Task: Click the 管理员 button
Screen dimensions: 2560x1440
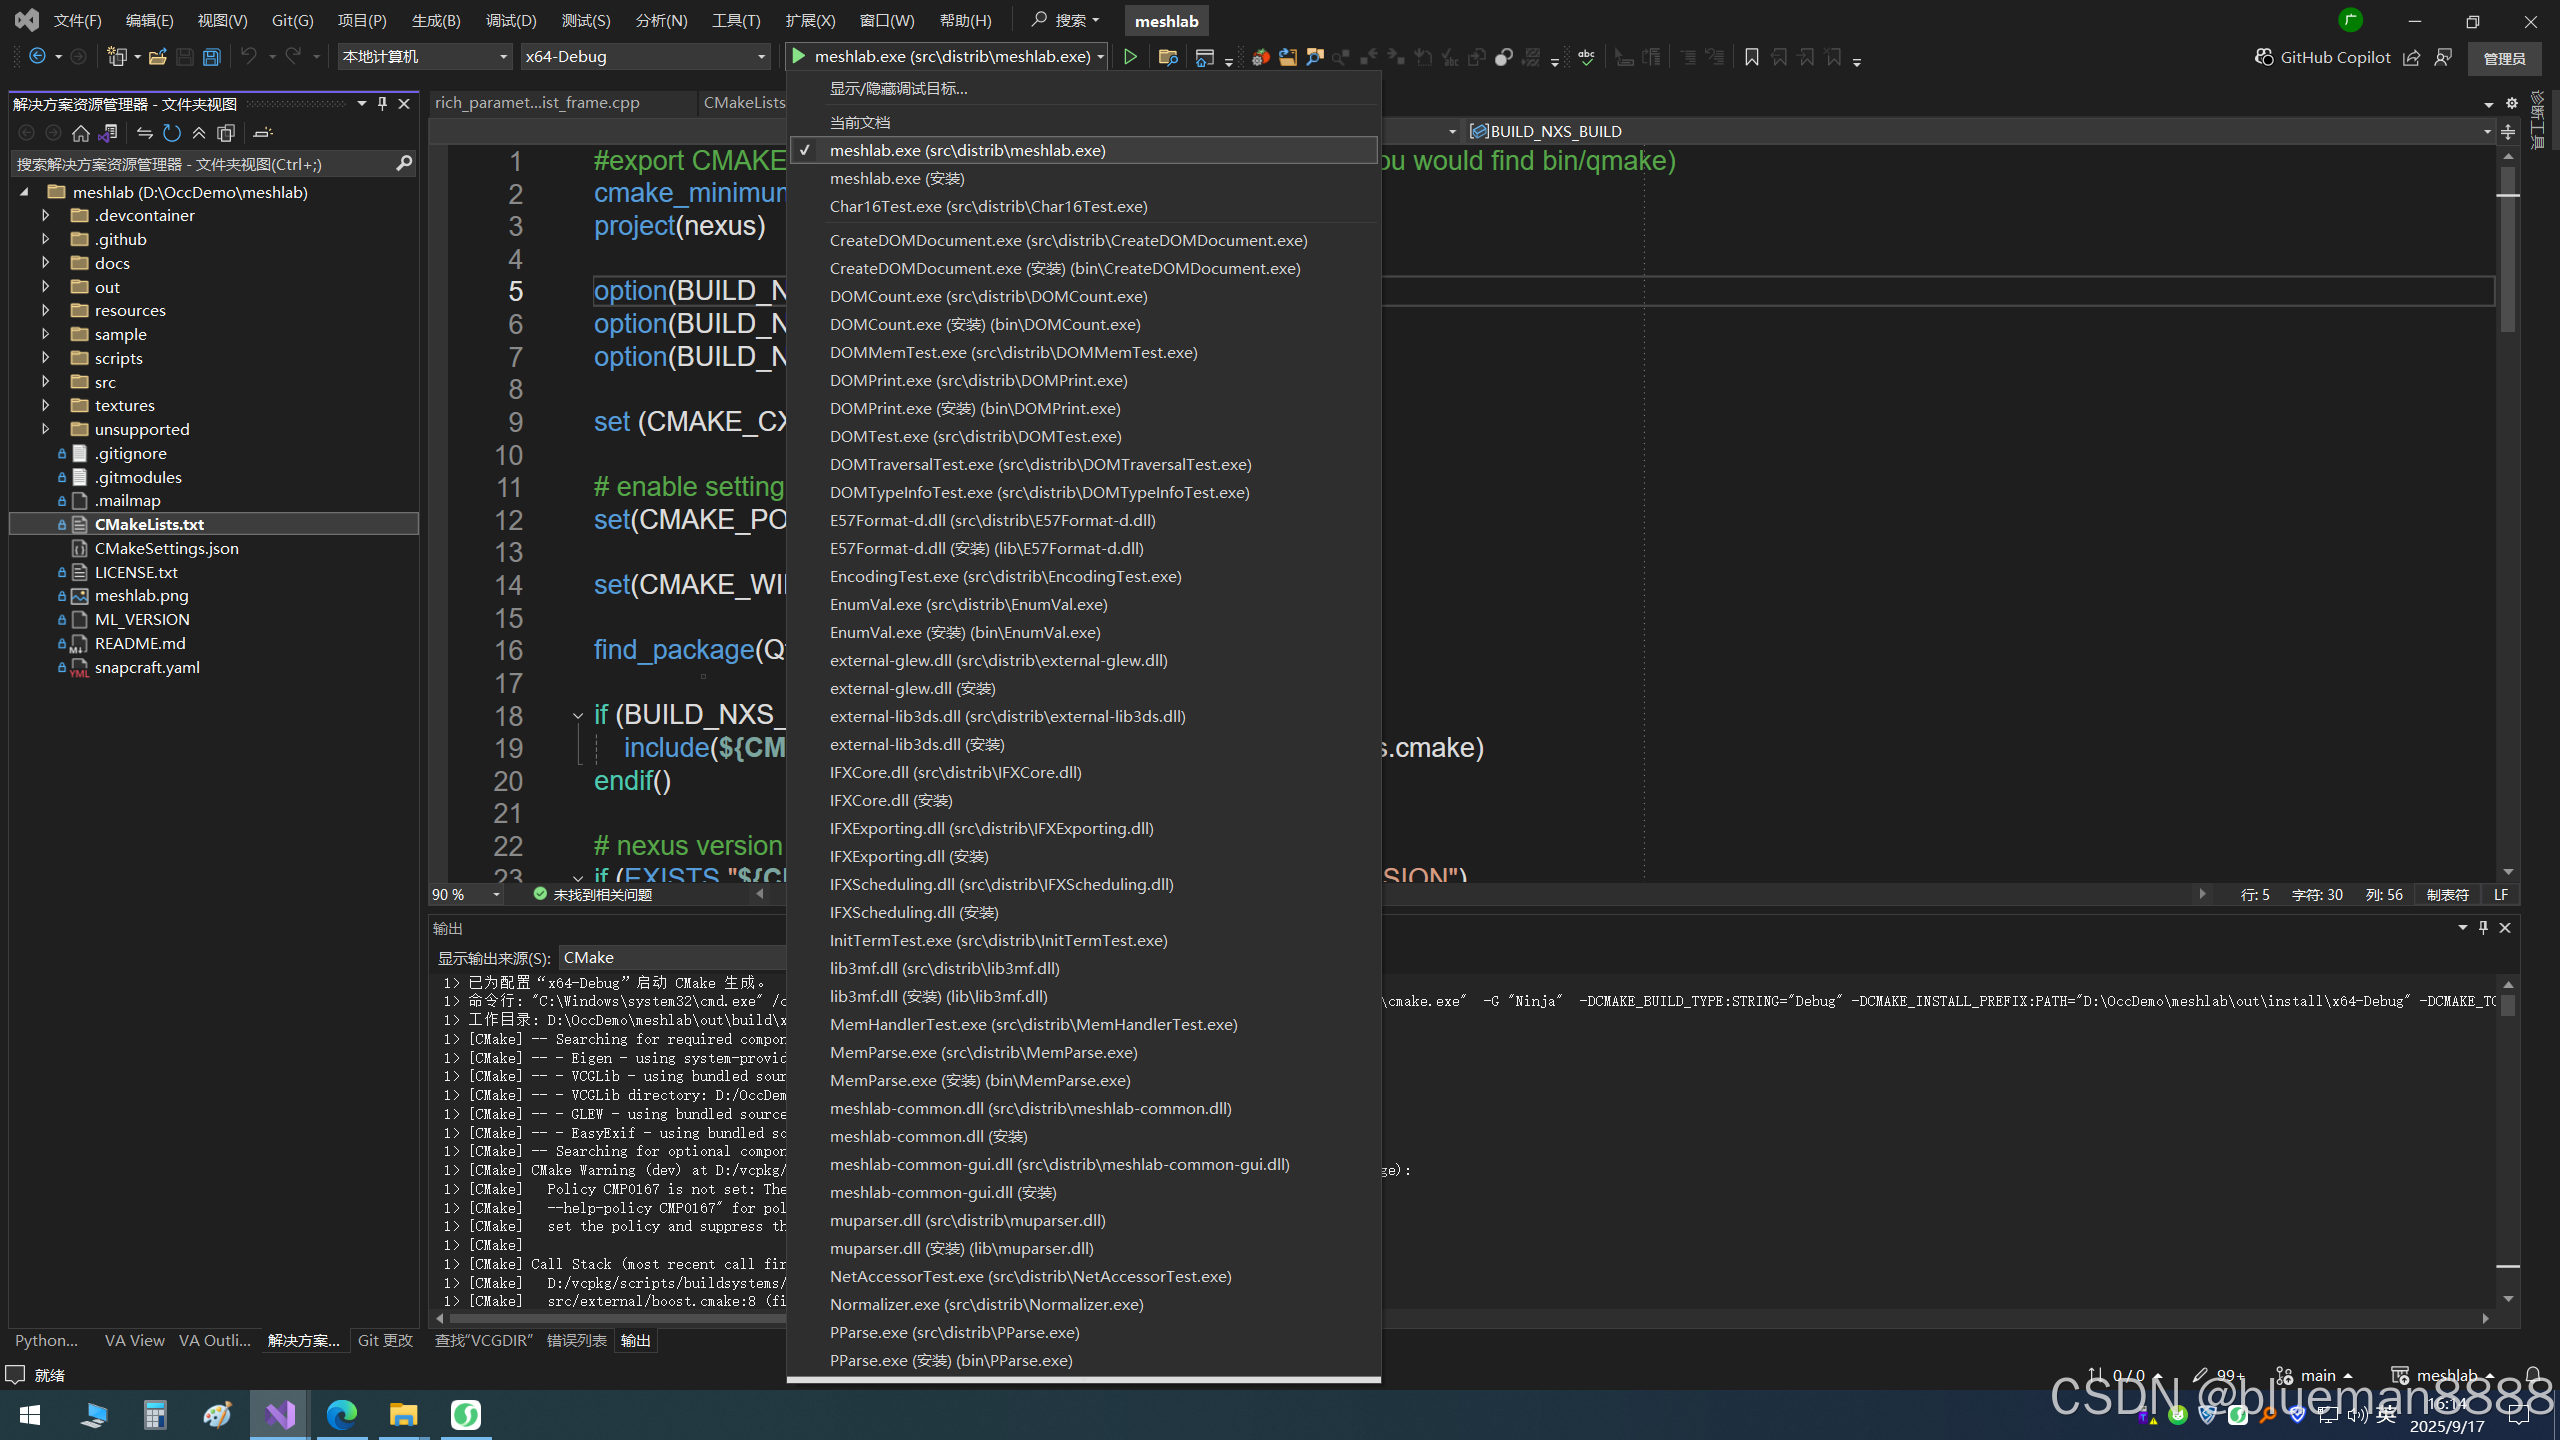Action: (2504, 58)
